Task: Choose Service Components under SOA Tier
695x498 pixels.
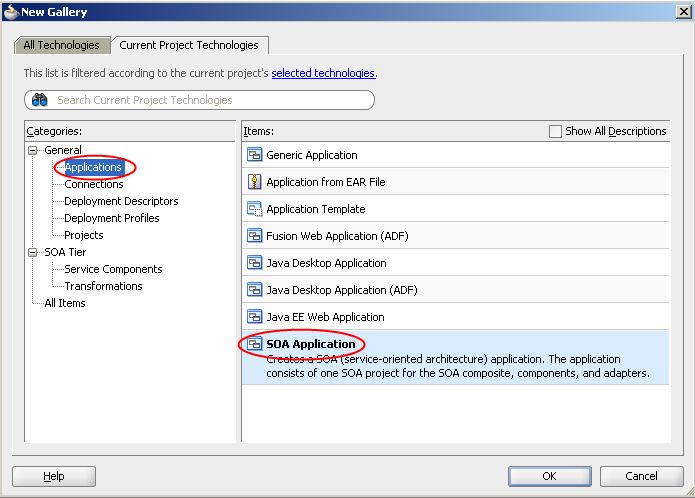Action: (113, 269)
